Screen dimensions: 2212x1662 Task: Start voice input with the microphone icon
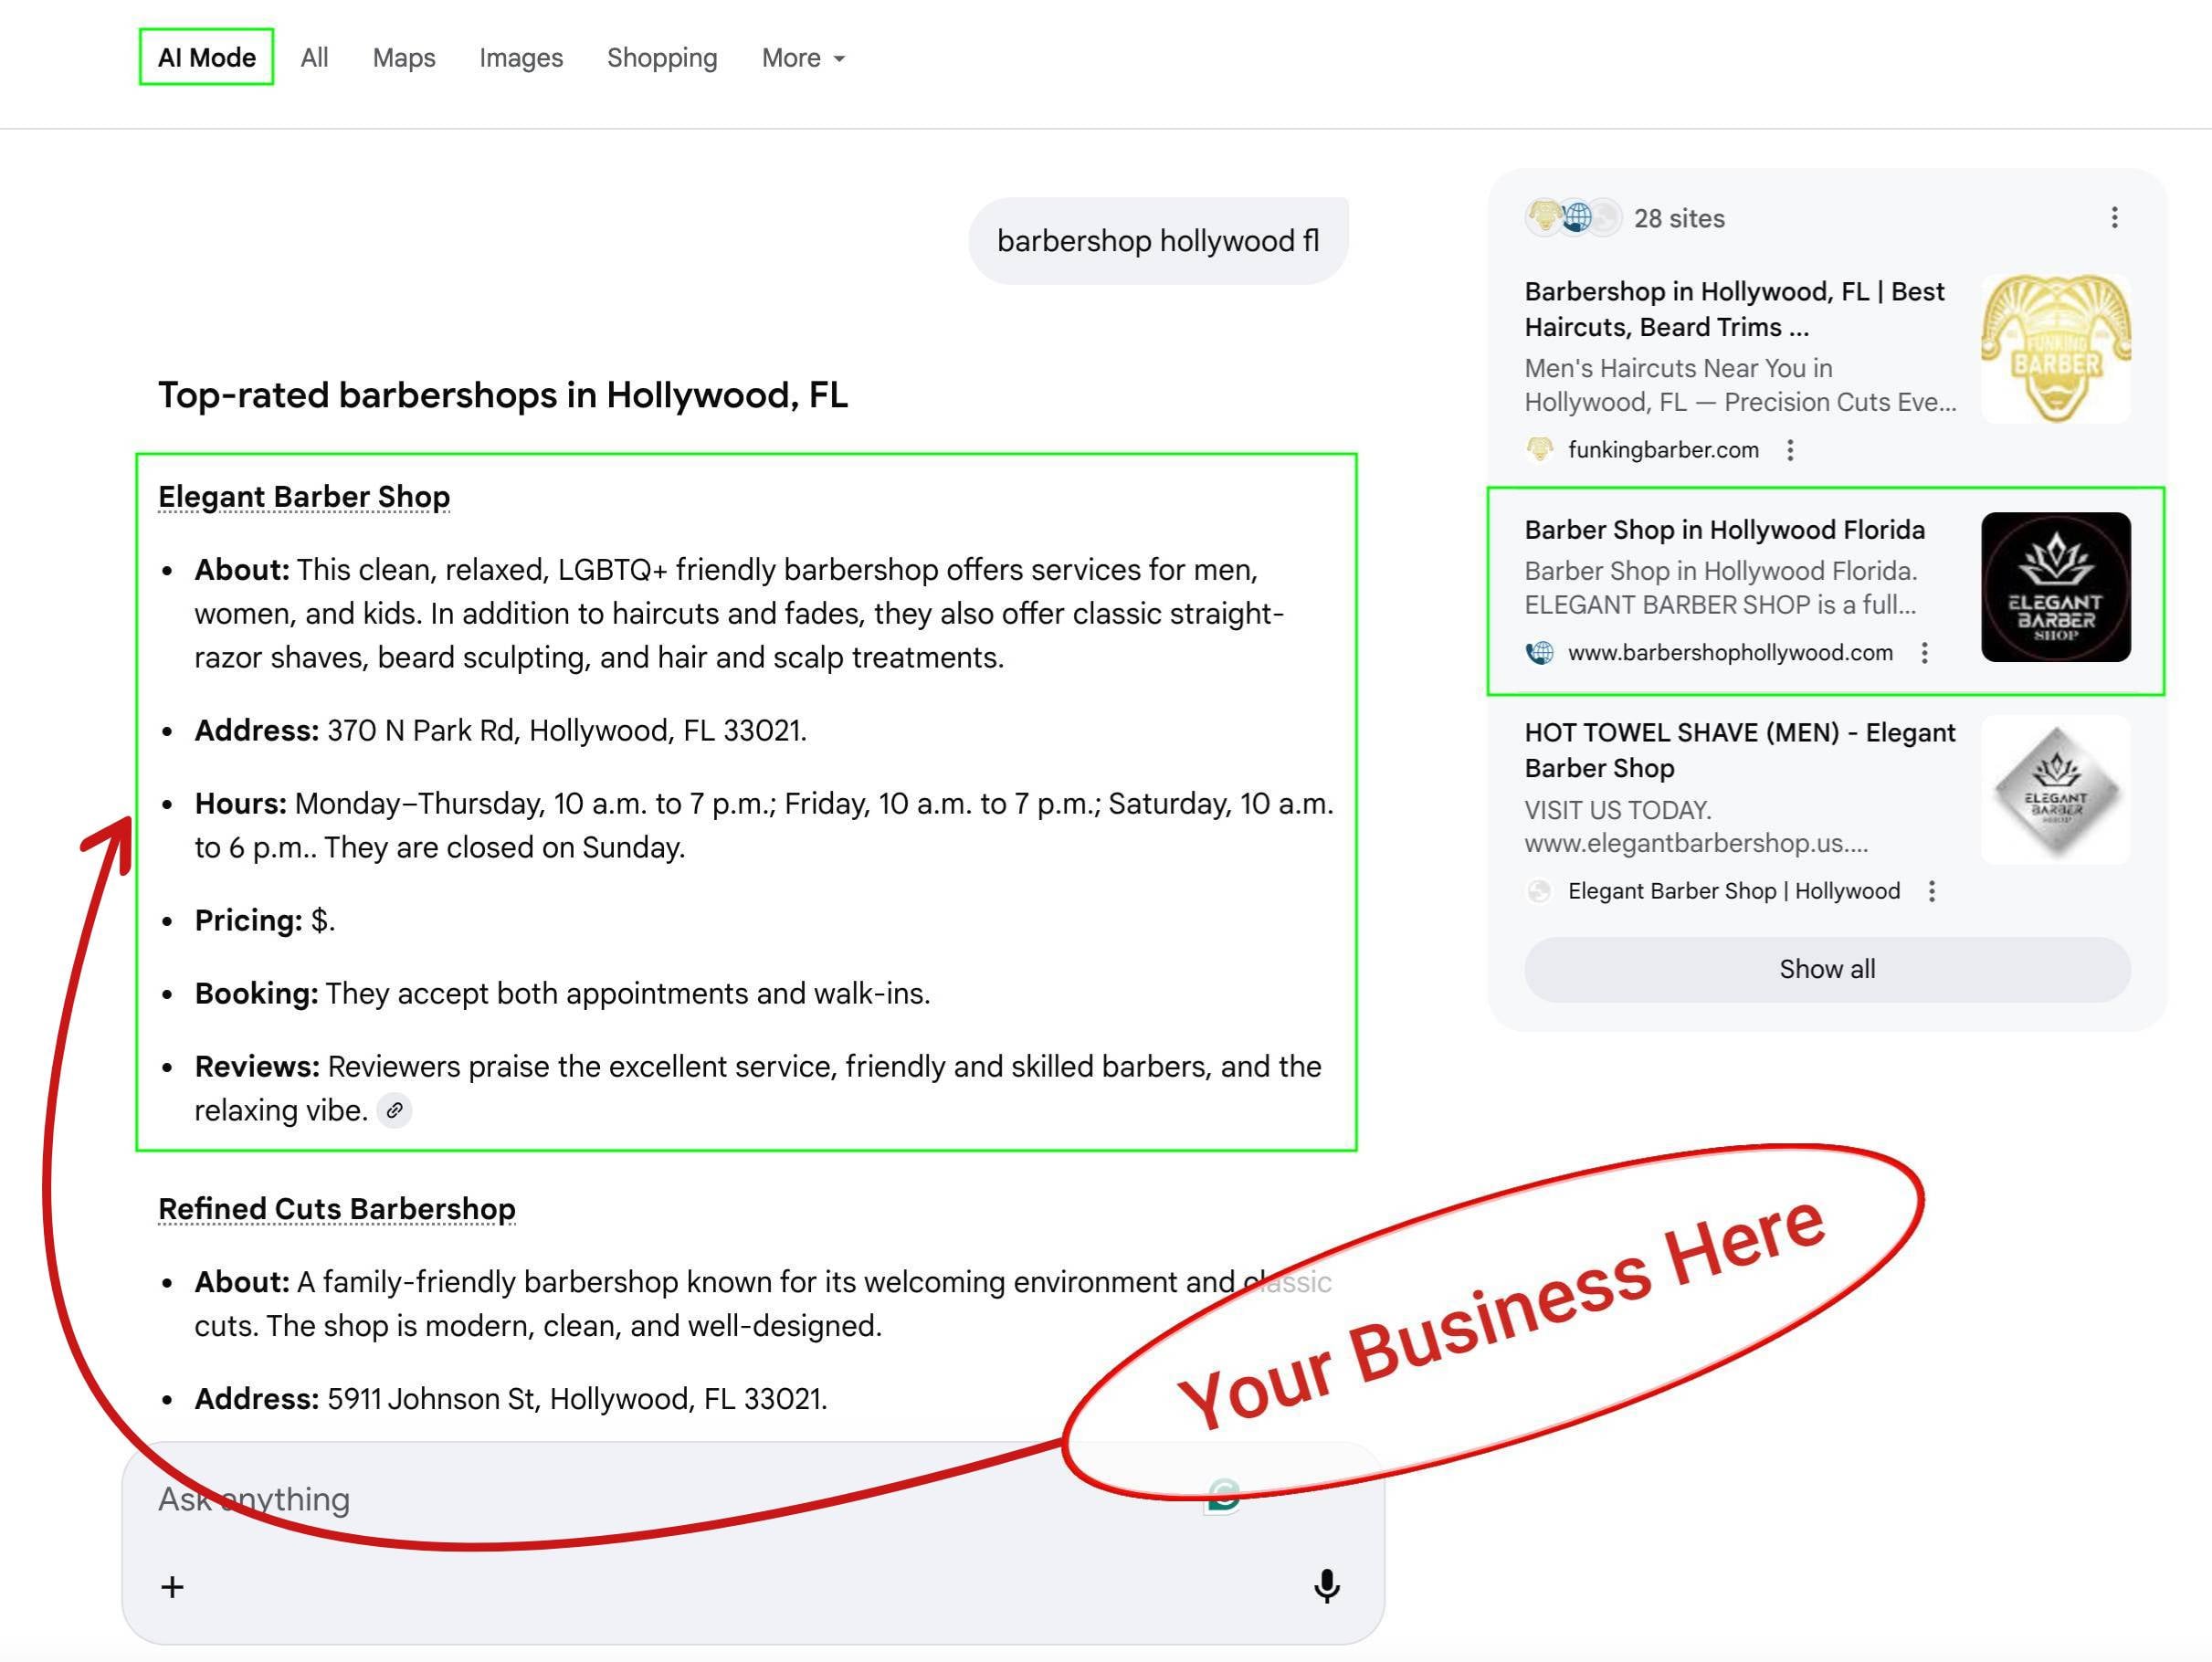tap(1327, 1586)
